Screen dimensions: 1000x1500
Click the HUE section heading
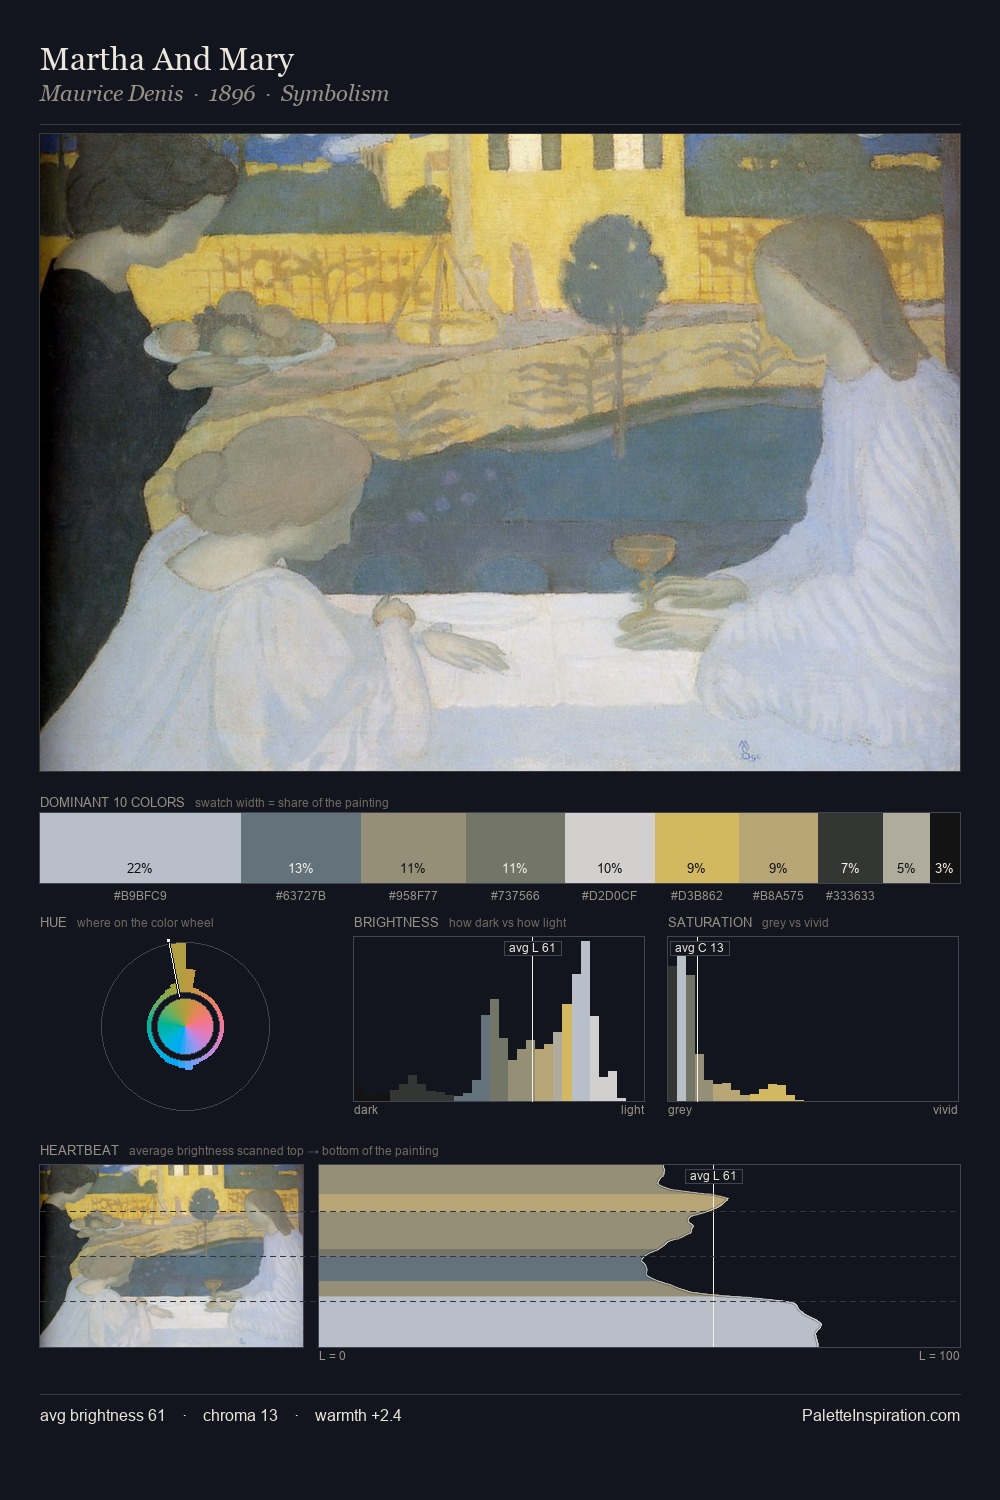pos(53,922)
